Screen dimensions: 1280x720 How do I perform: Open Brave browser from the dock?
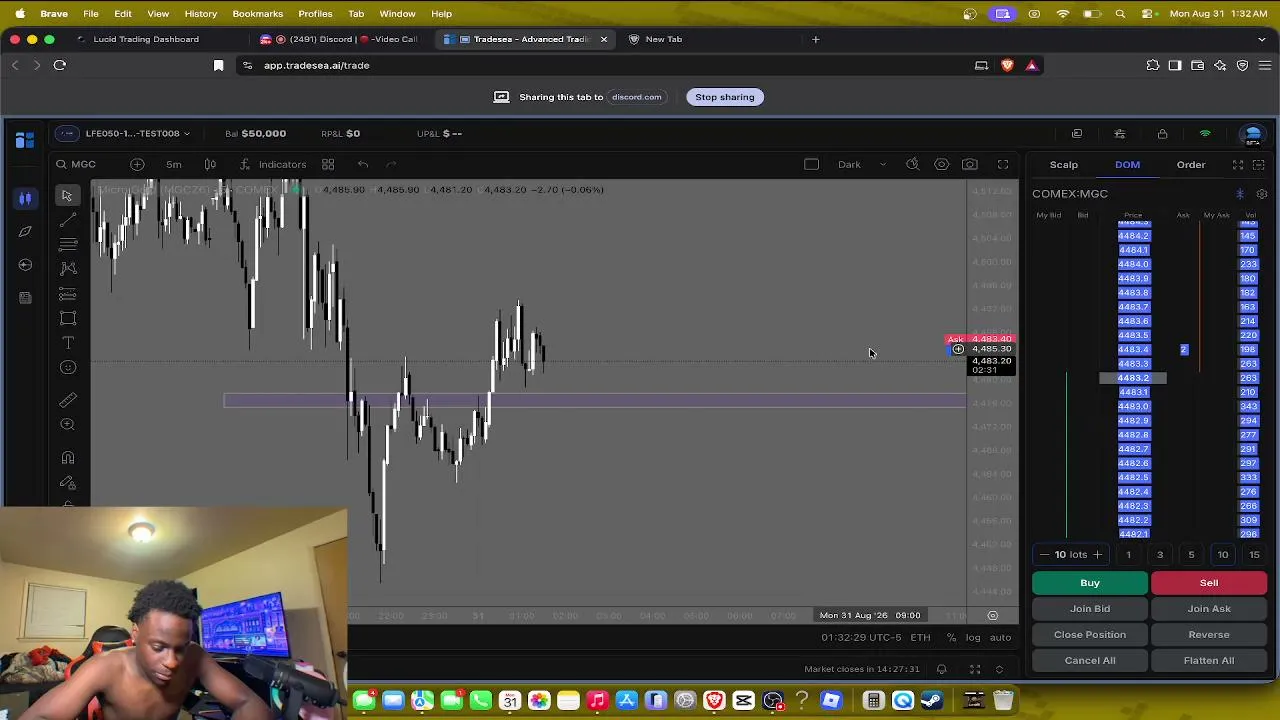click(714, 700)
